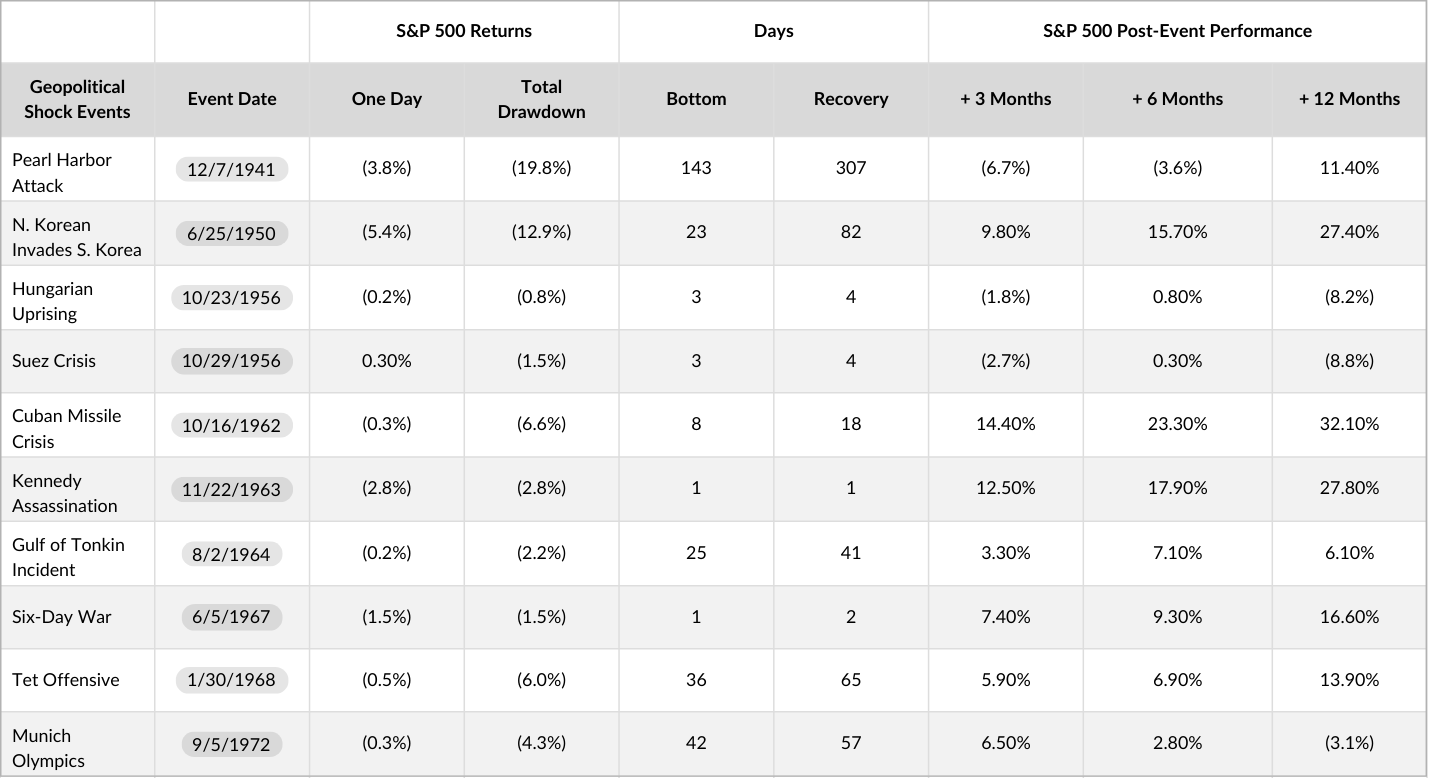This screenshot has width=1429, height=778.
Task: Click the Total Drawdown column header
Action: click(x=541, y=99)
